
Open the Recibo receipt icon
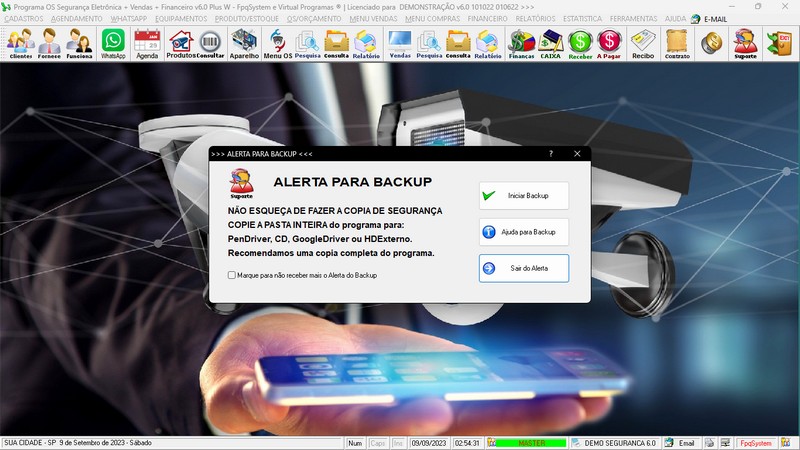point(643,43)
